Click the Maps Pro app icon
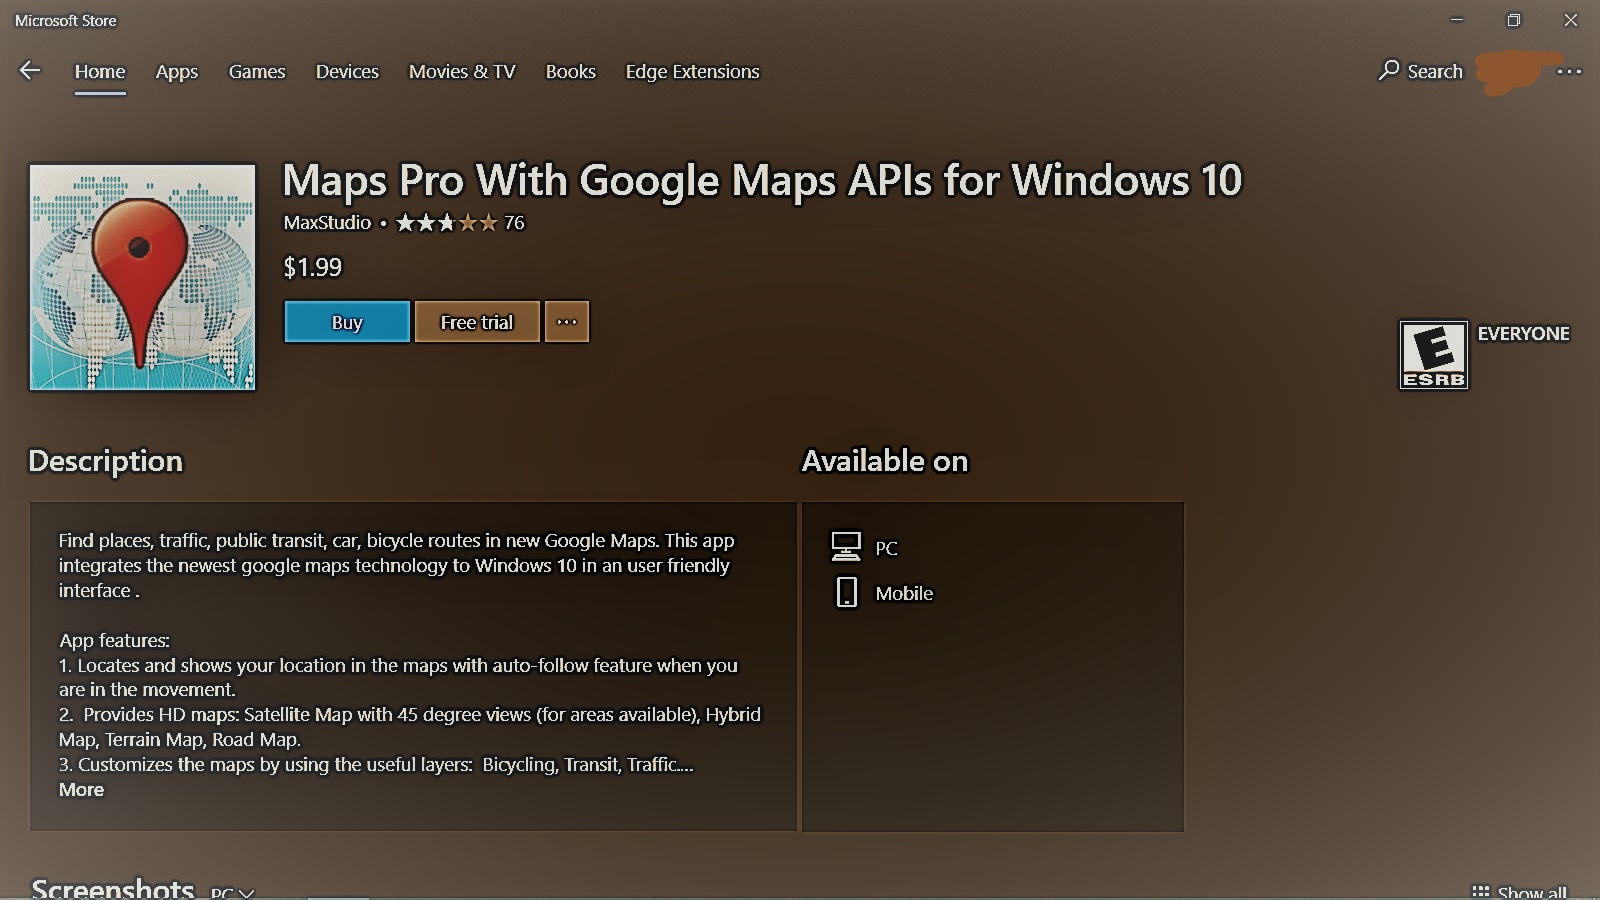Screen dimensions: 1600x900 (x=142, y=277)
